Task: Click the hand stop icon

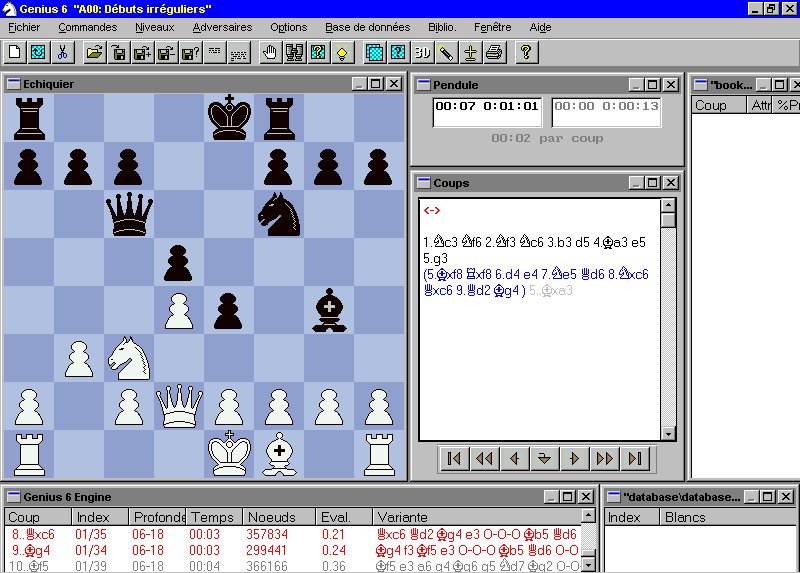Action: [x=270, y=52]
